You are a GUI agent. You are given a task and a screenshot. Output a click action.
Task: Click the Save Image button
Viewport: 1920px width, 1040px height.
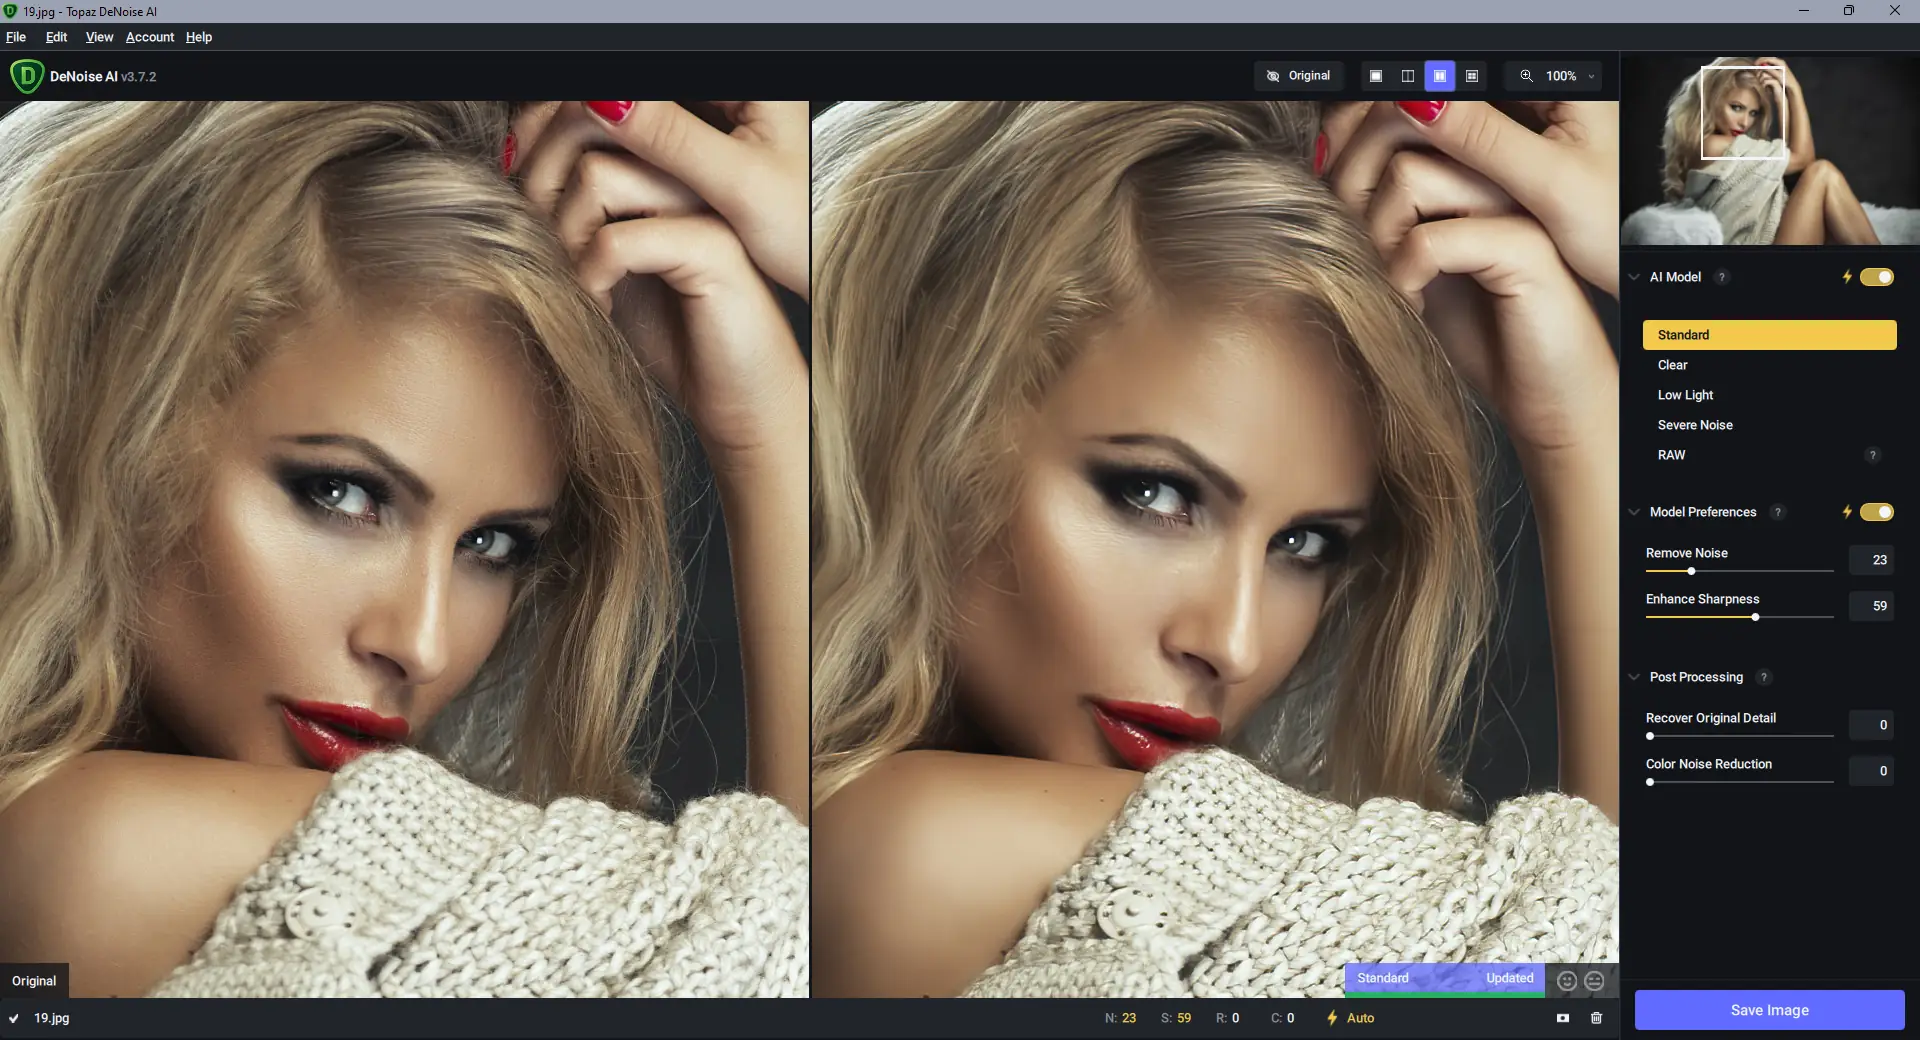1769,1010
